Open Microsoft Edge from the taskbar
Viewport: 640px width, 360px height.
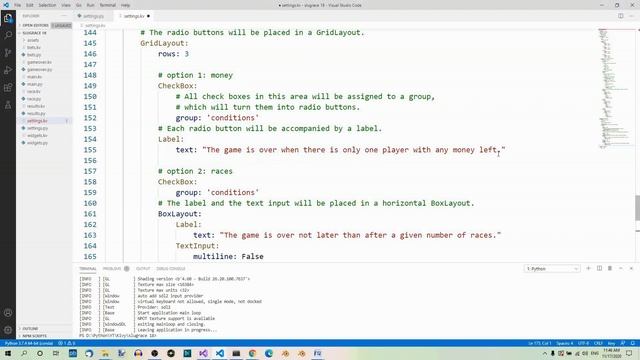(269, 353)
